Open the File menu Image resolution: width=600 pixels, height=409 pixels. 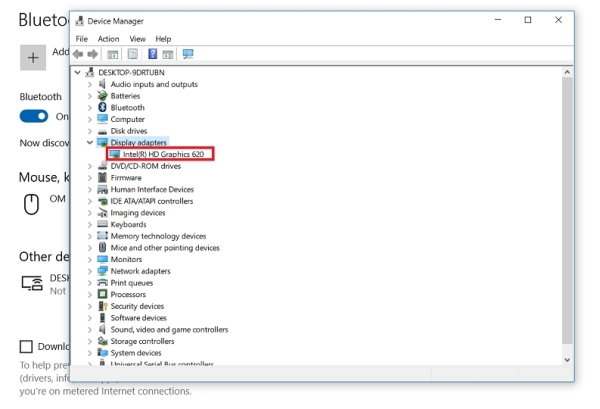tap(82, 39)
